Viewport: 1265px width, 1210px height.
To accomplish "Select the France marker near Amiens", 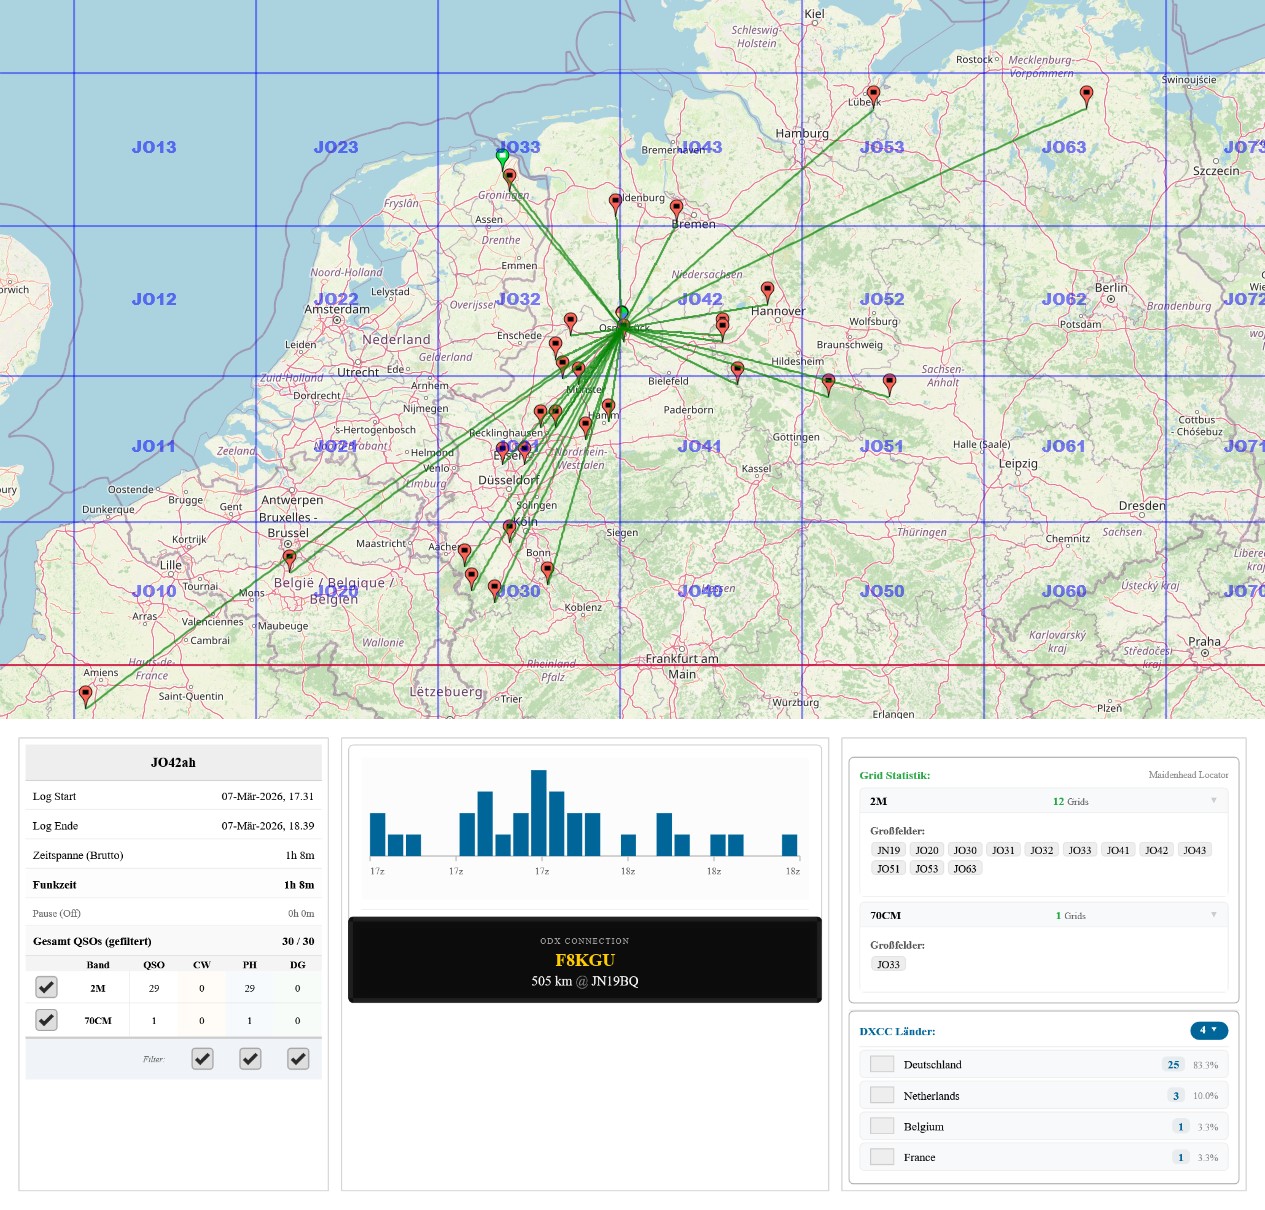I will 86,694.
